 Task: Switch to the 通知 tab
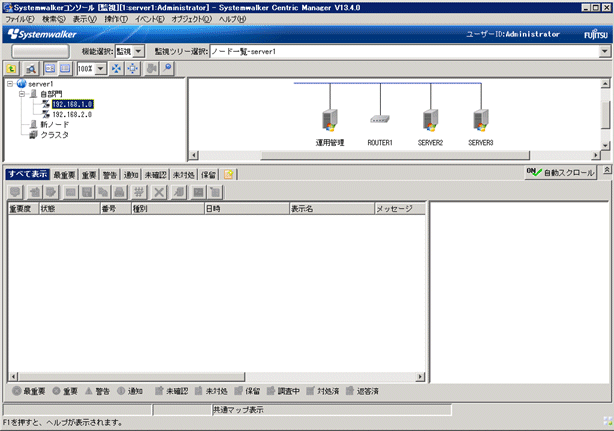coord(131,175)
